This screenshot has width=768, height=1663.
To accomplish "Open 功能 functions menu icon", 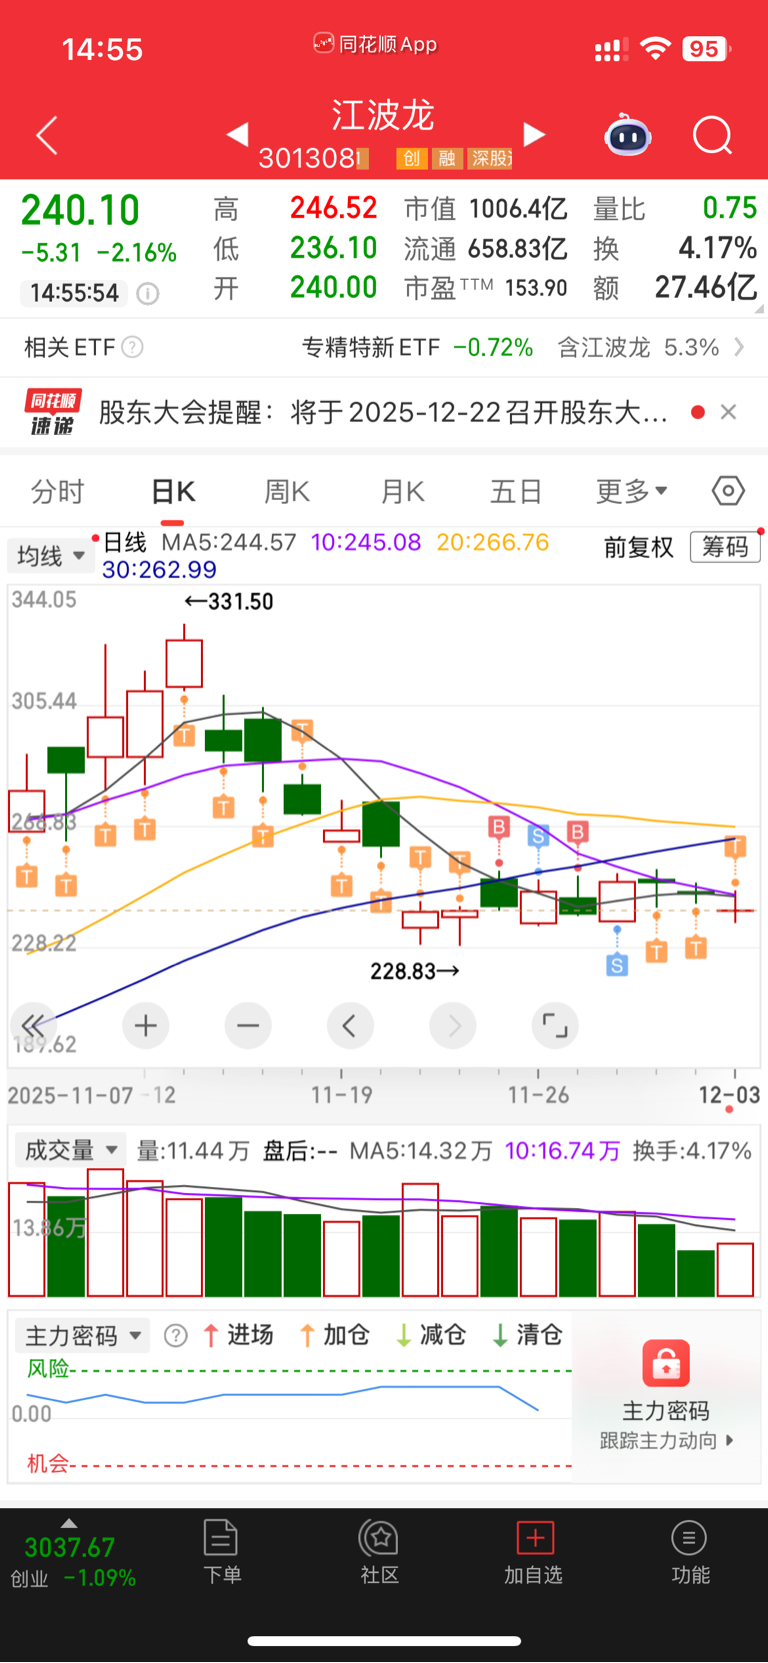I will [x=690, y=1551].
